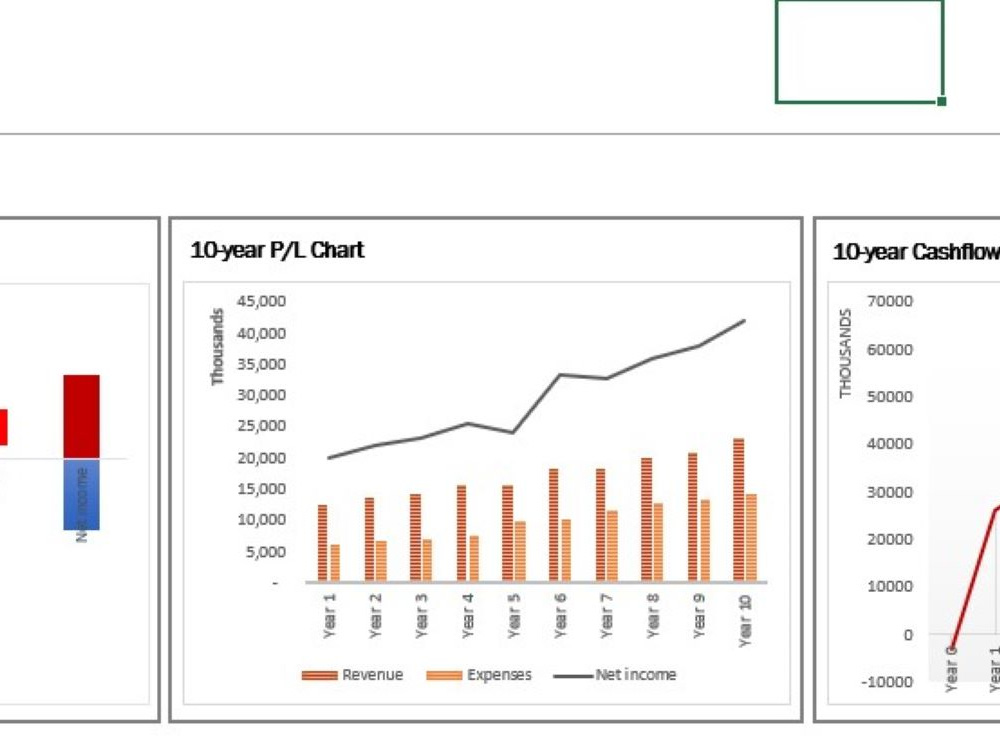1000x750 pixels.
Task: Click the '10-year Cashflow' title
Action: pyautogui.click(x=916, y=252)
